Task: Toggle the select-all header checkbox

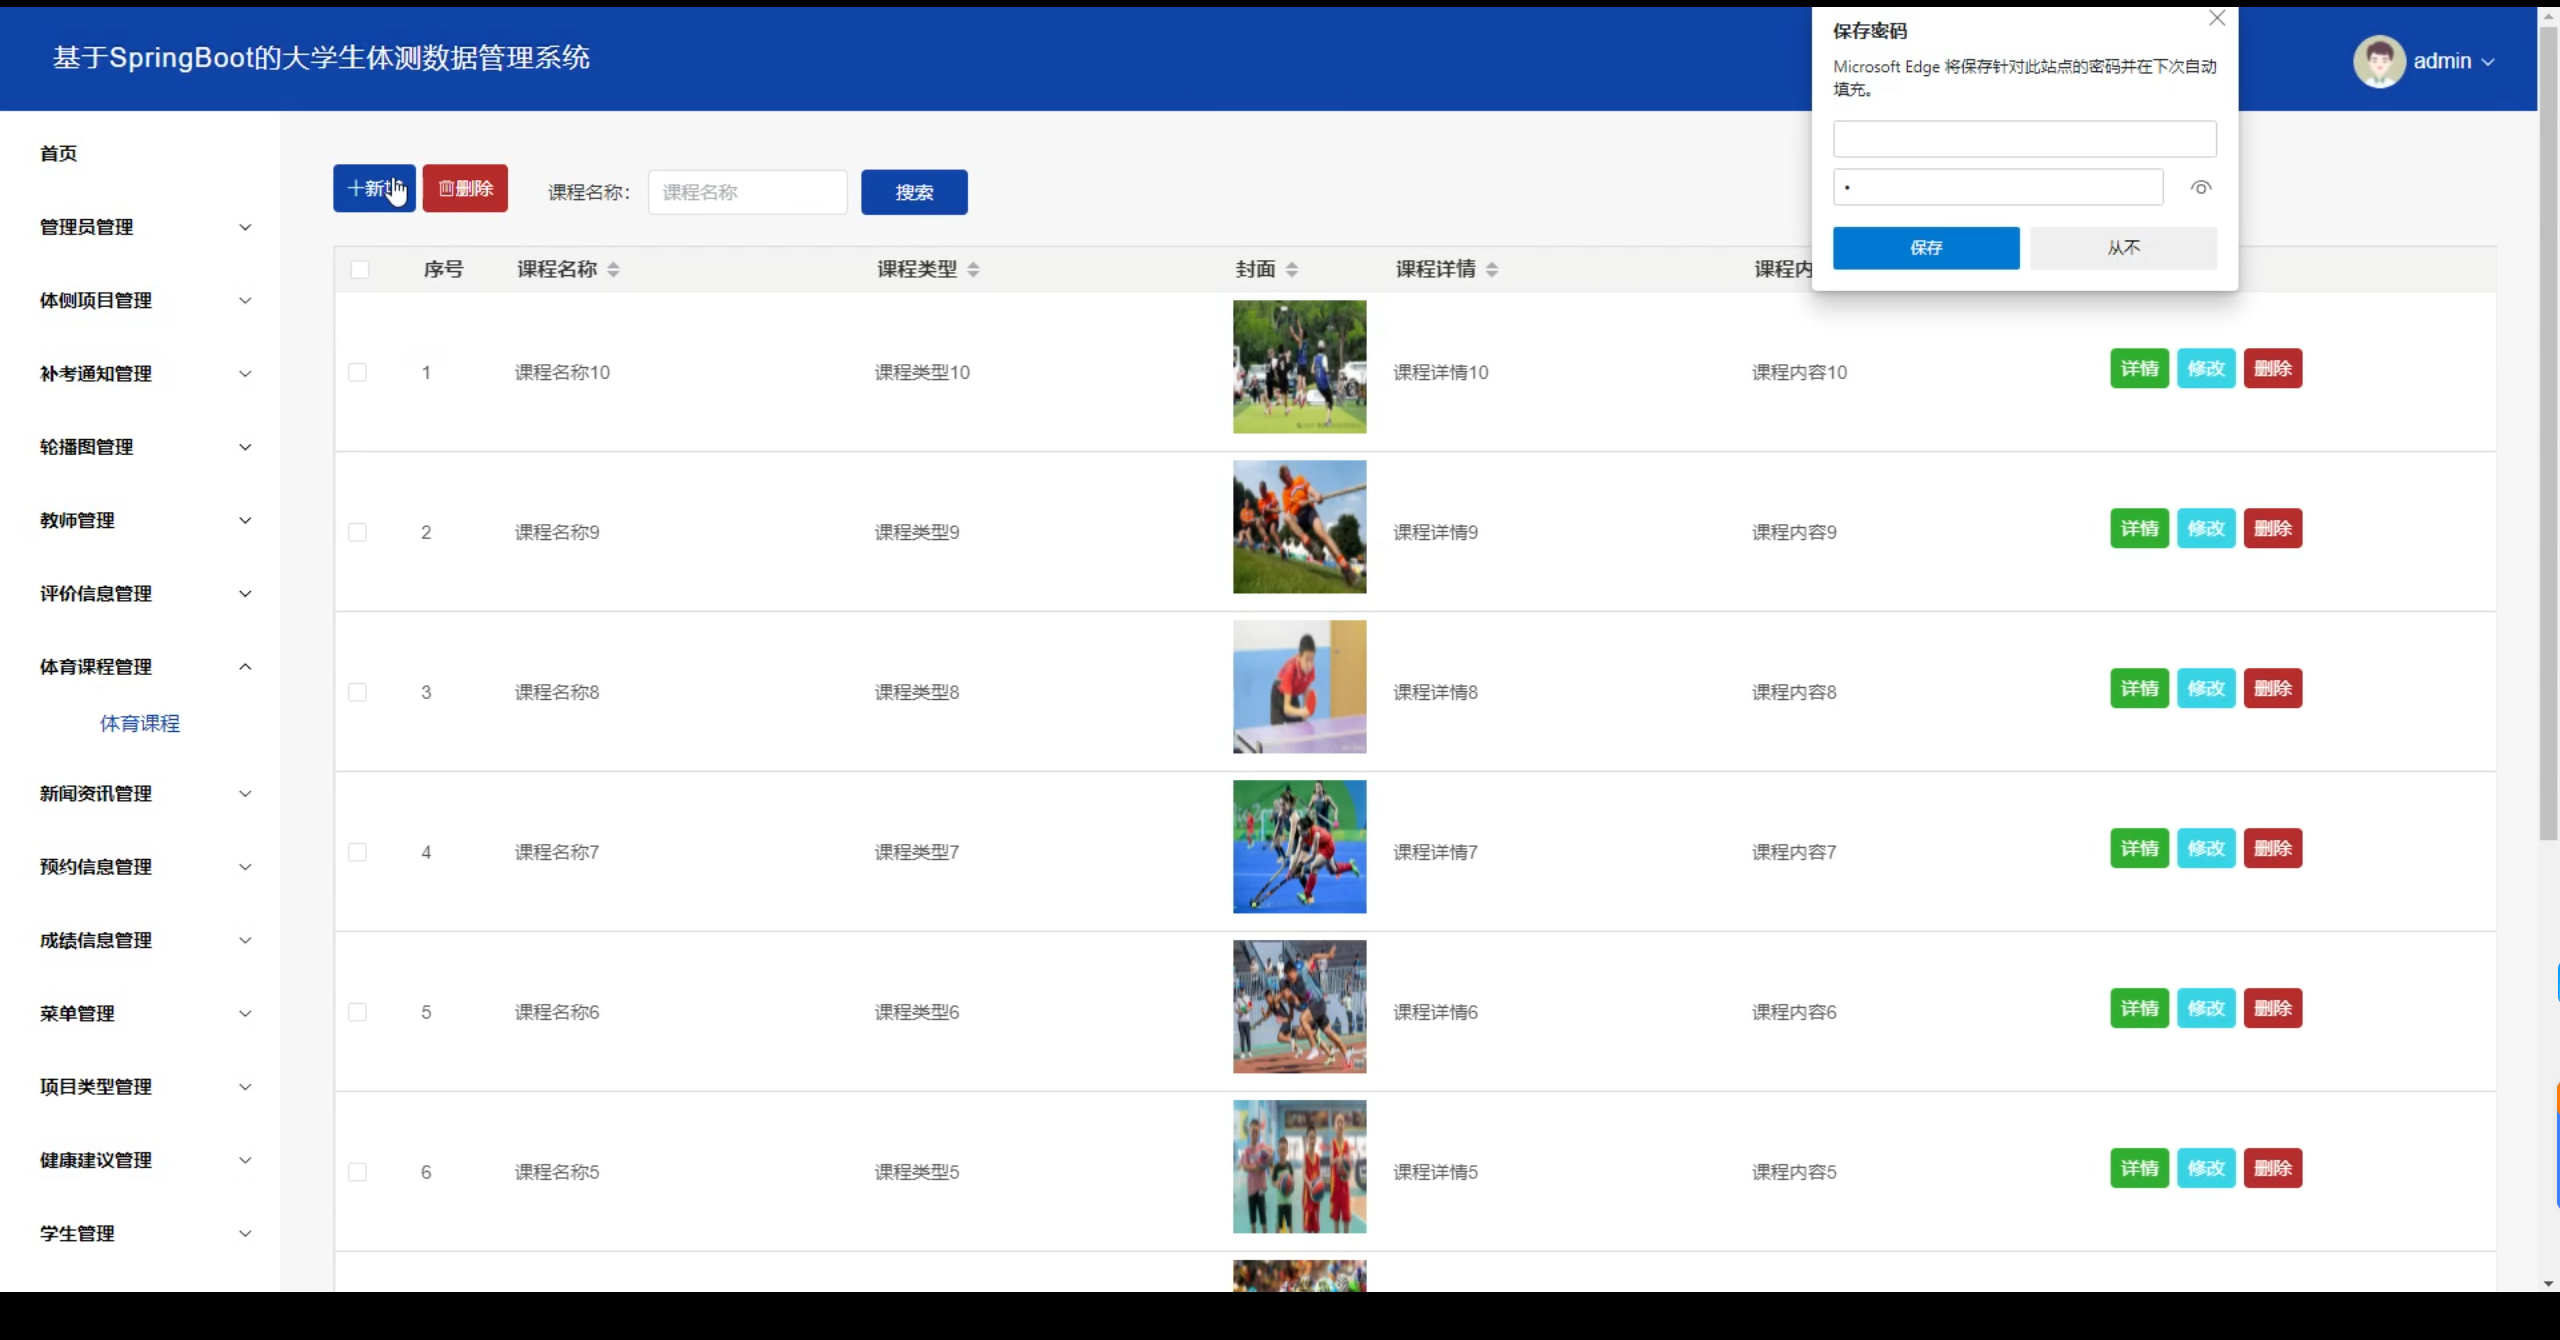Action: coord(360,269)
